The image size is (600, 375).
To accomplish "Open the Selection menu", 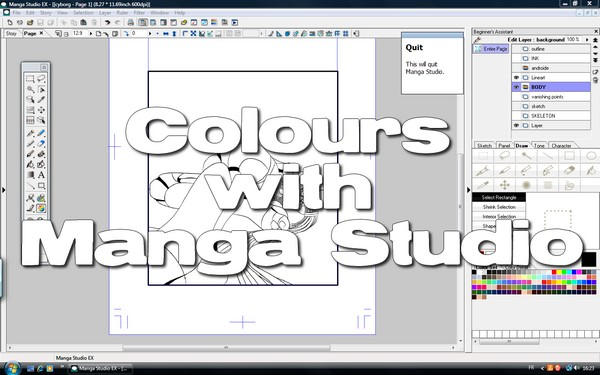I will click(83, 13).
